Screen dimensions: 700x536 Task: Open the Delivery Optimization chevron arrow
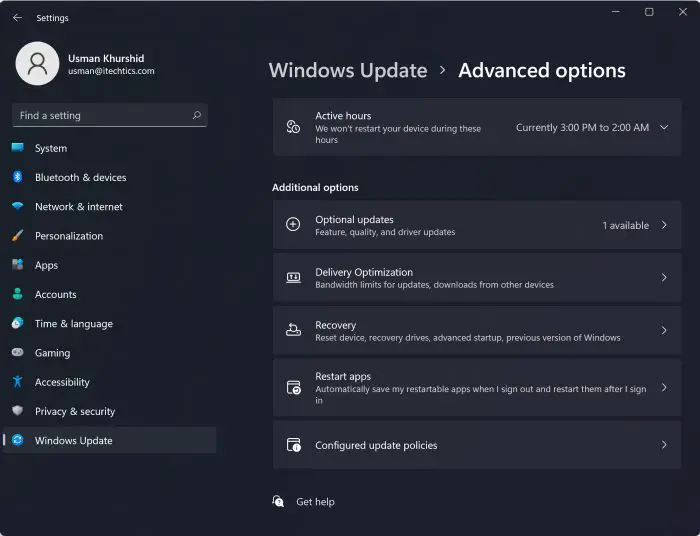coord(664,278)
